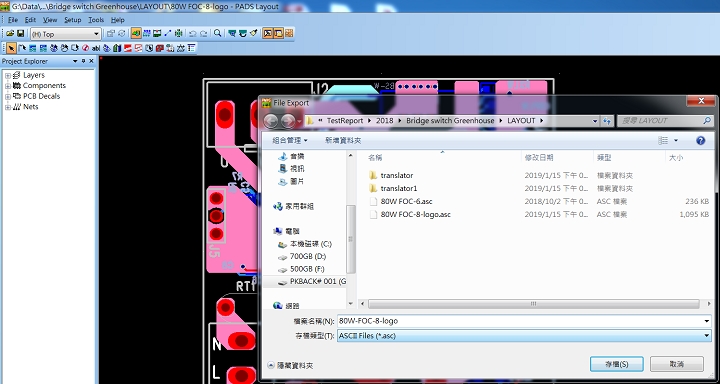Open the 組合管理 organize dropdown
Image resolution: width=720 pixels, height=384 pixels.
pyautogui.click(x=290, y=141)
